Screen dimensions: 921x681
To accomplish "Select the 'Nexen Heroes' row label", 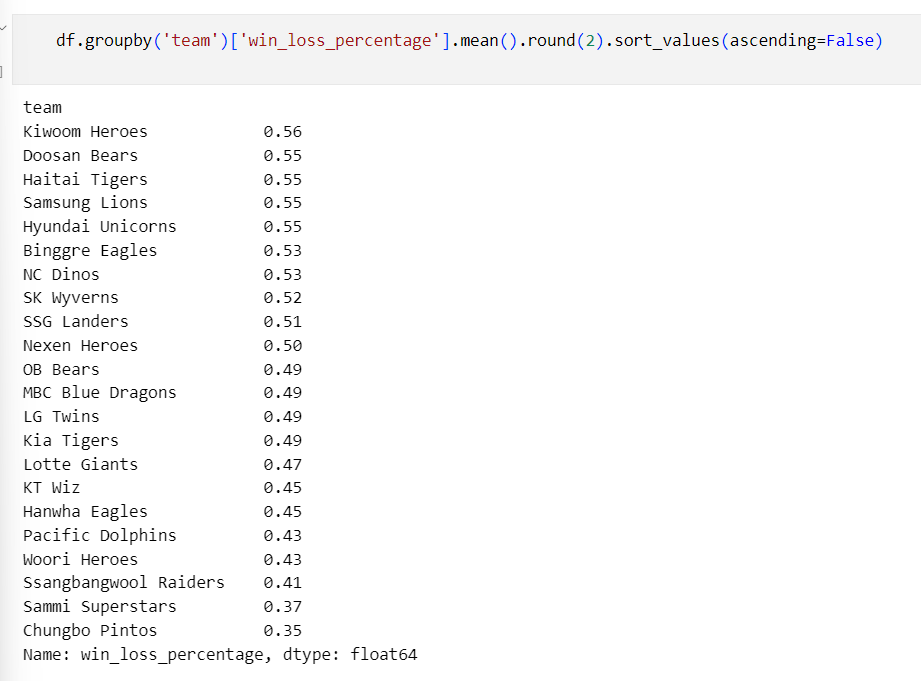I will click(80, 345).
